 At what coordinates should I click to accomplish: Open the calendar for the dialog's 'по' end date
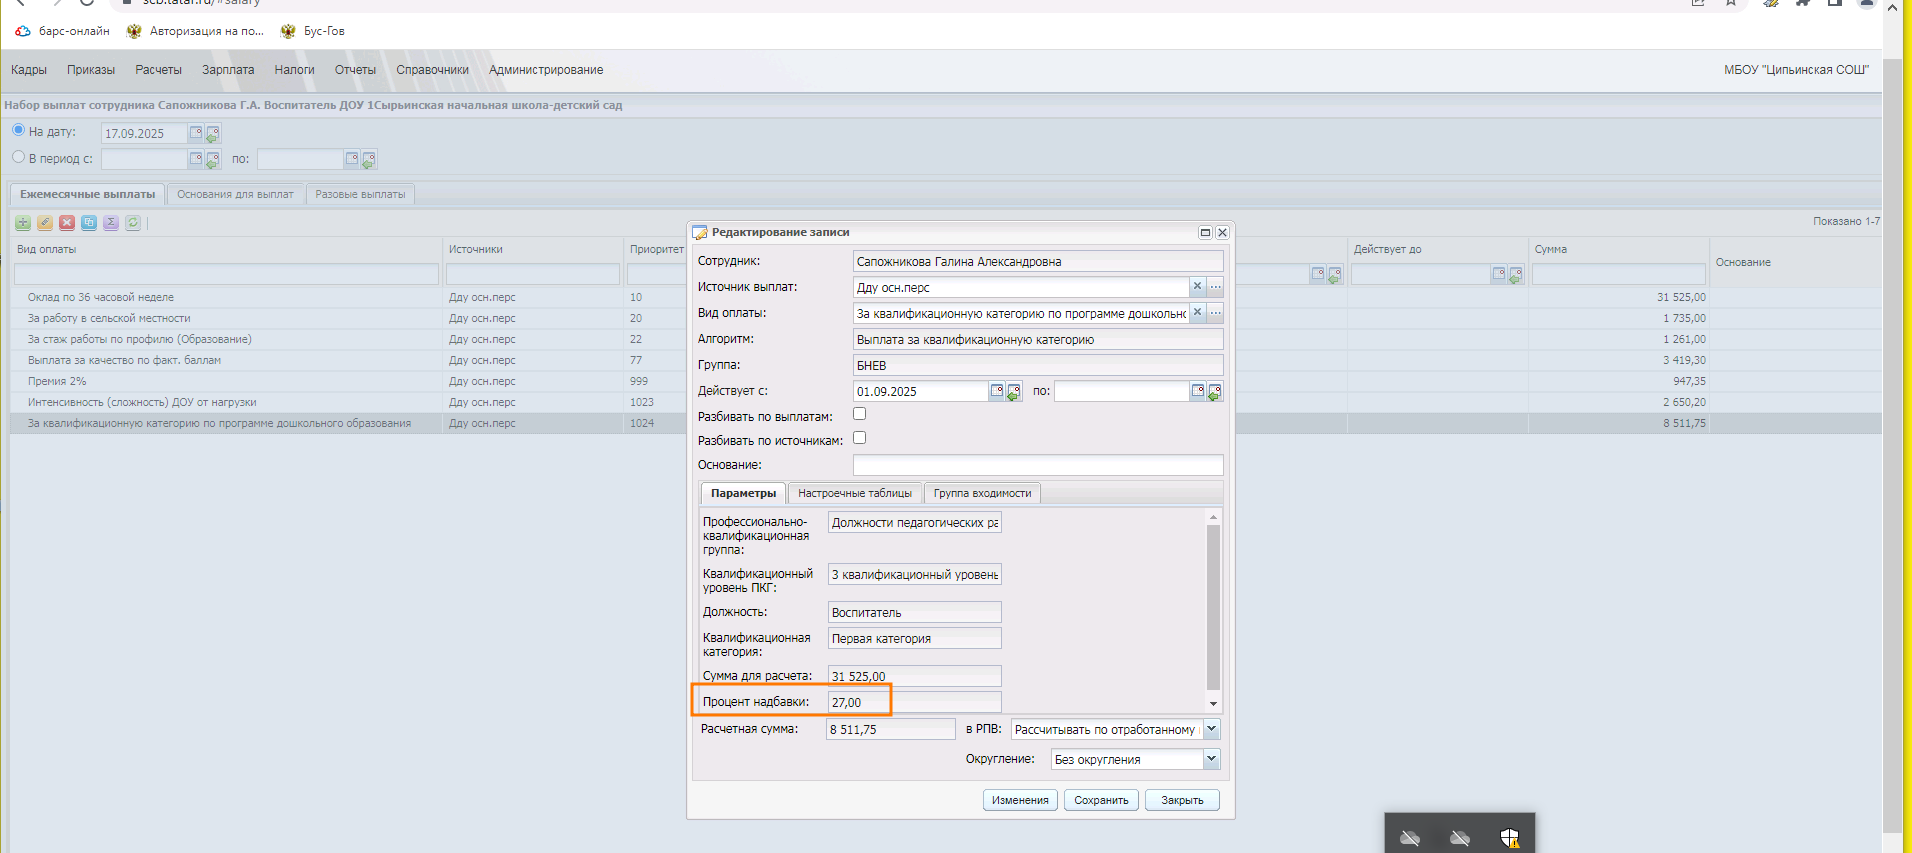(x=1198, y=391)
